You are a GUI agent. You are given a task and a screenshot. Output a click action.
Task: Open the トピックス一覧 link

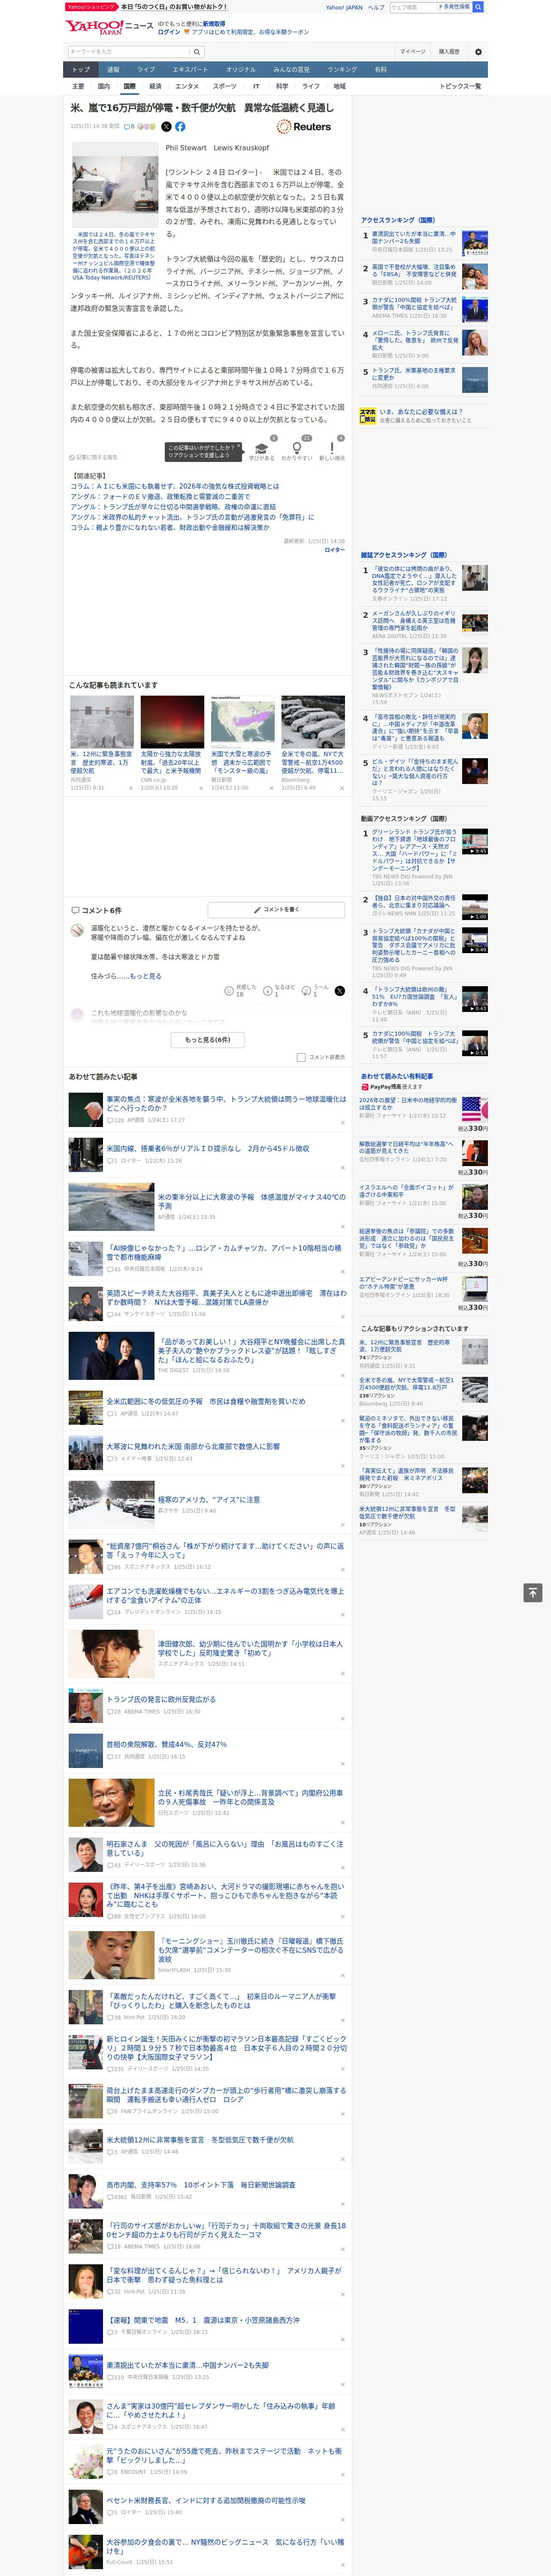460,86
